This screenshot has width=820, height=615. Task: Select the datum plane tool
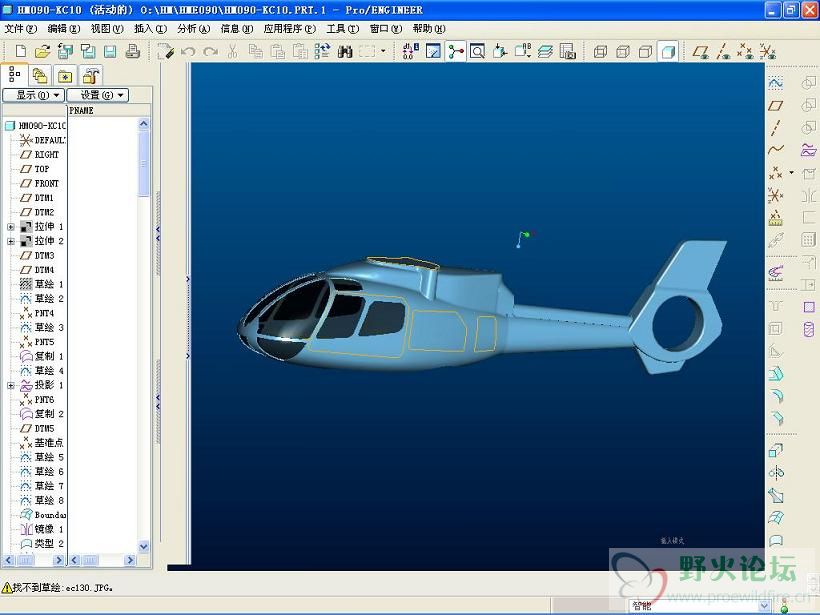(x=776, y=105)
